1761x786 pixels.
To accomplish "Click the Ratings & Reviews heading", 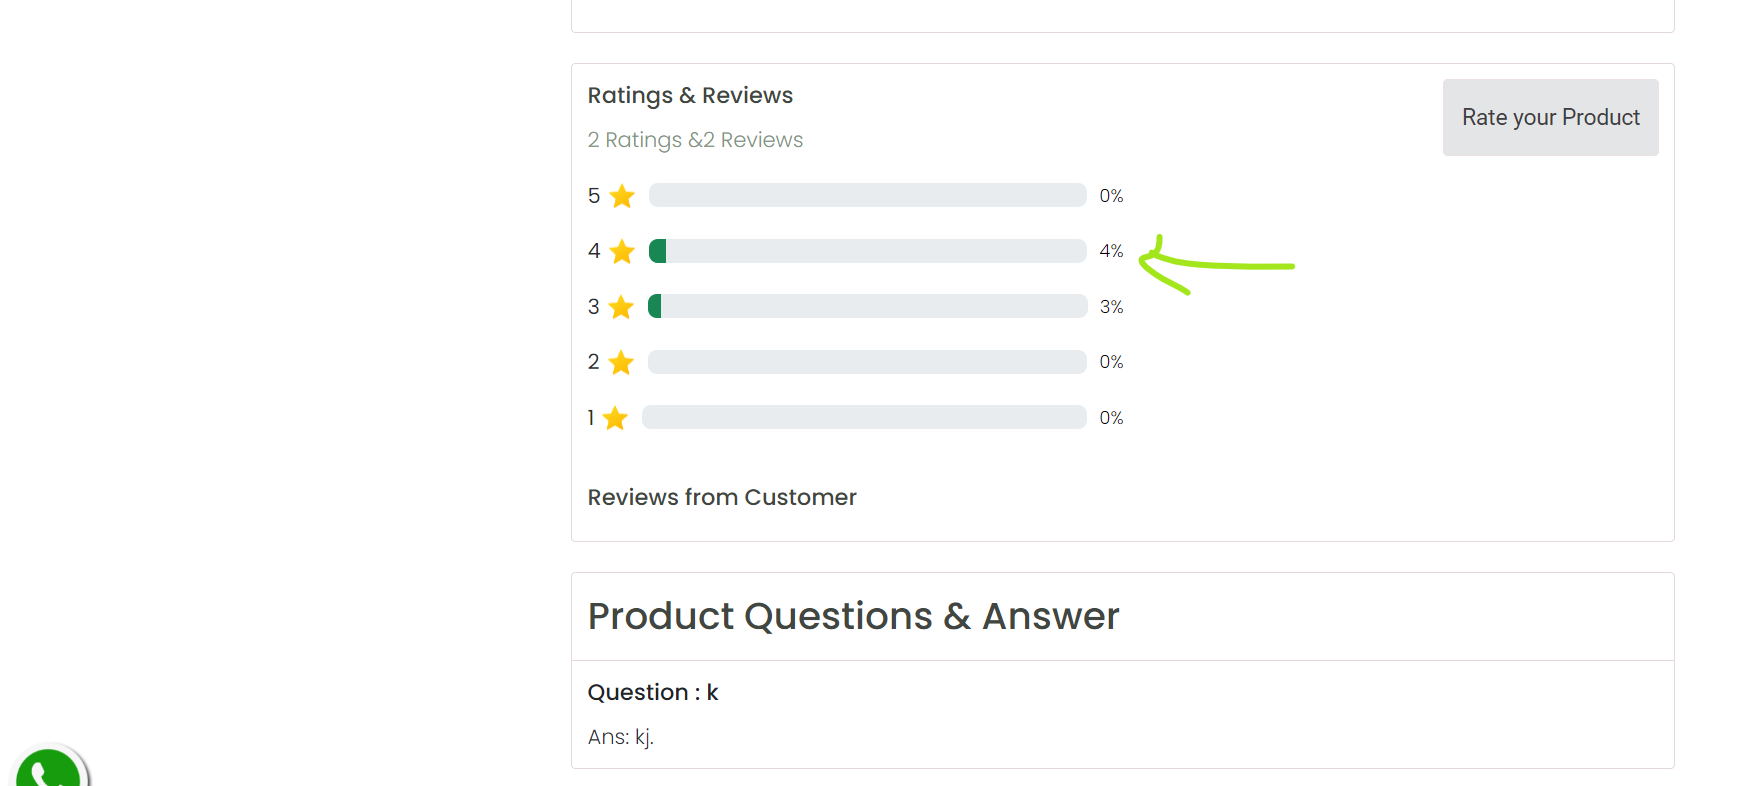I will coord(690,95).
